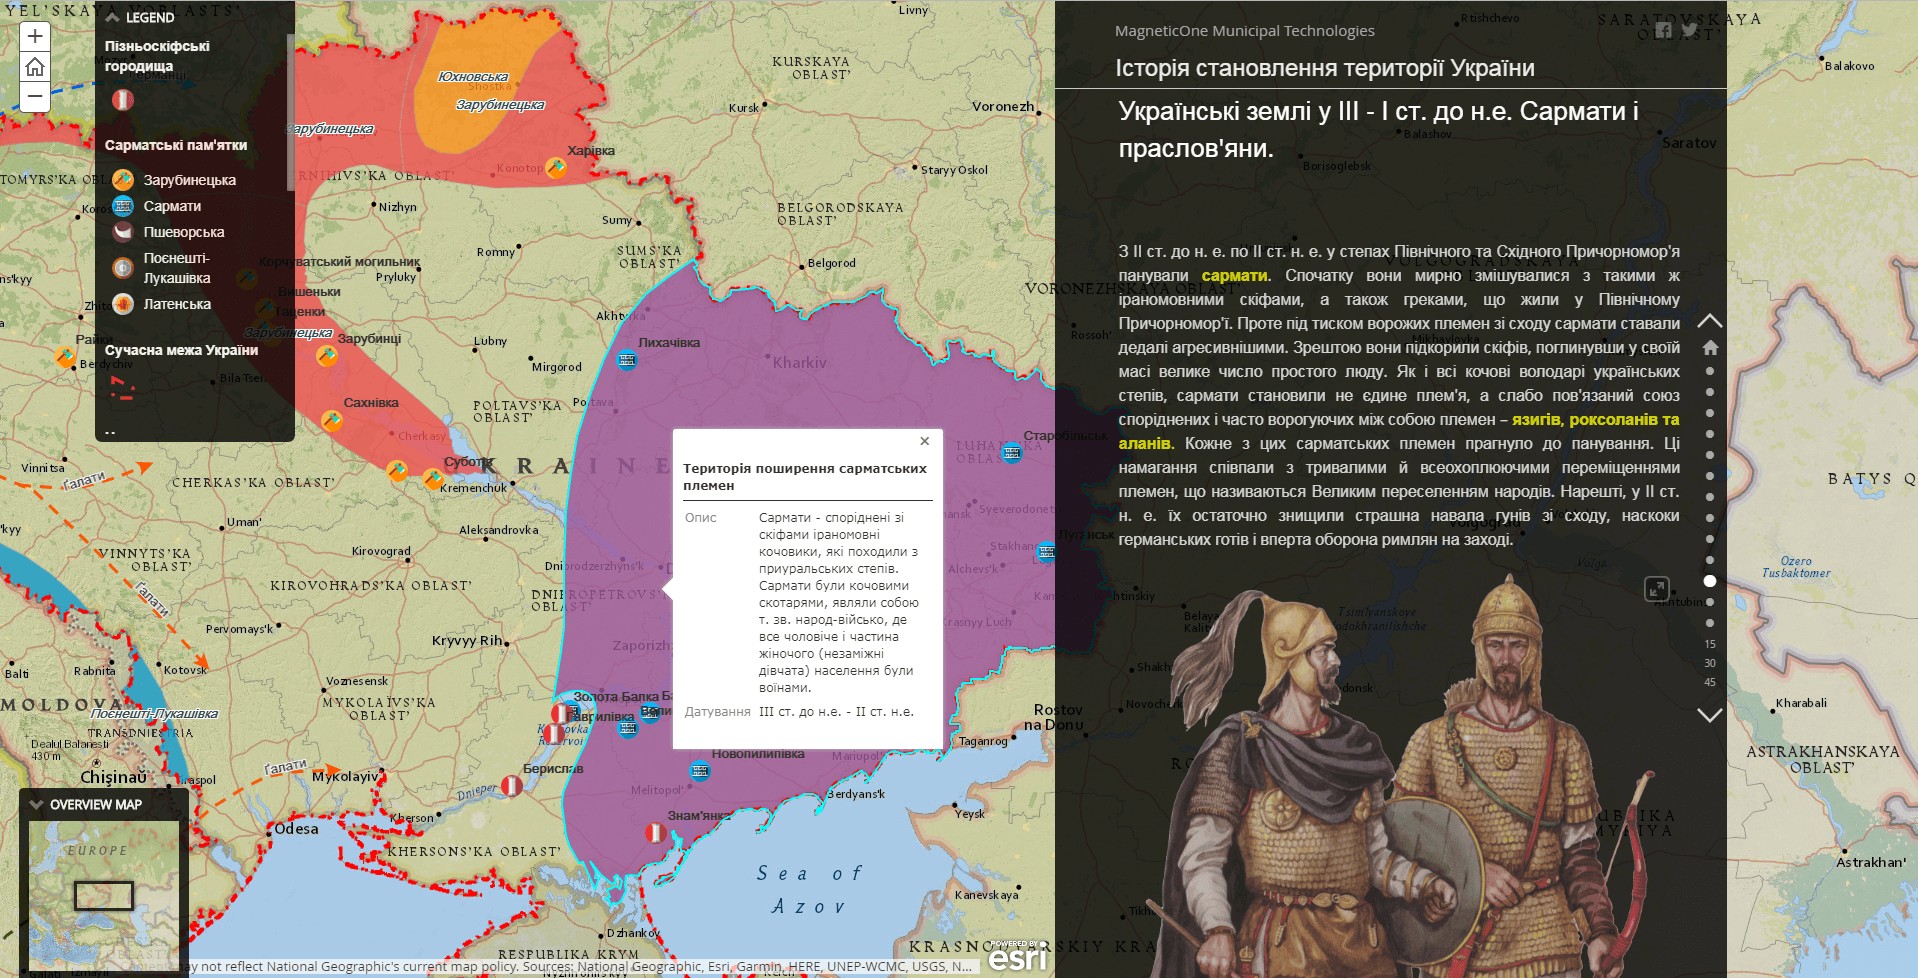Screen dimensions: 1918x978
Task: Go to previous story section chevron
Action: pos(1710,321)
